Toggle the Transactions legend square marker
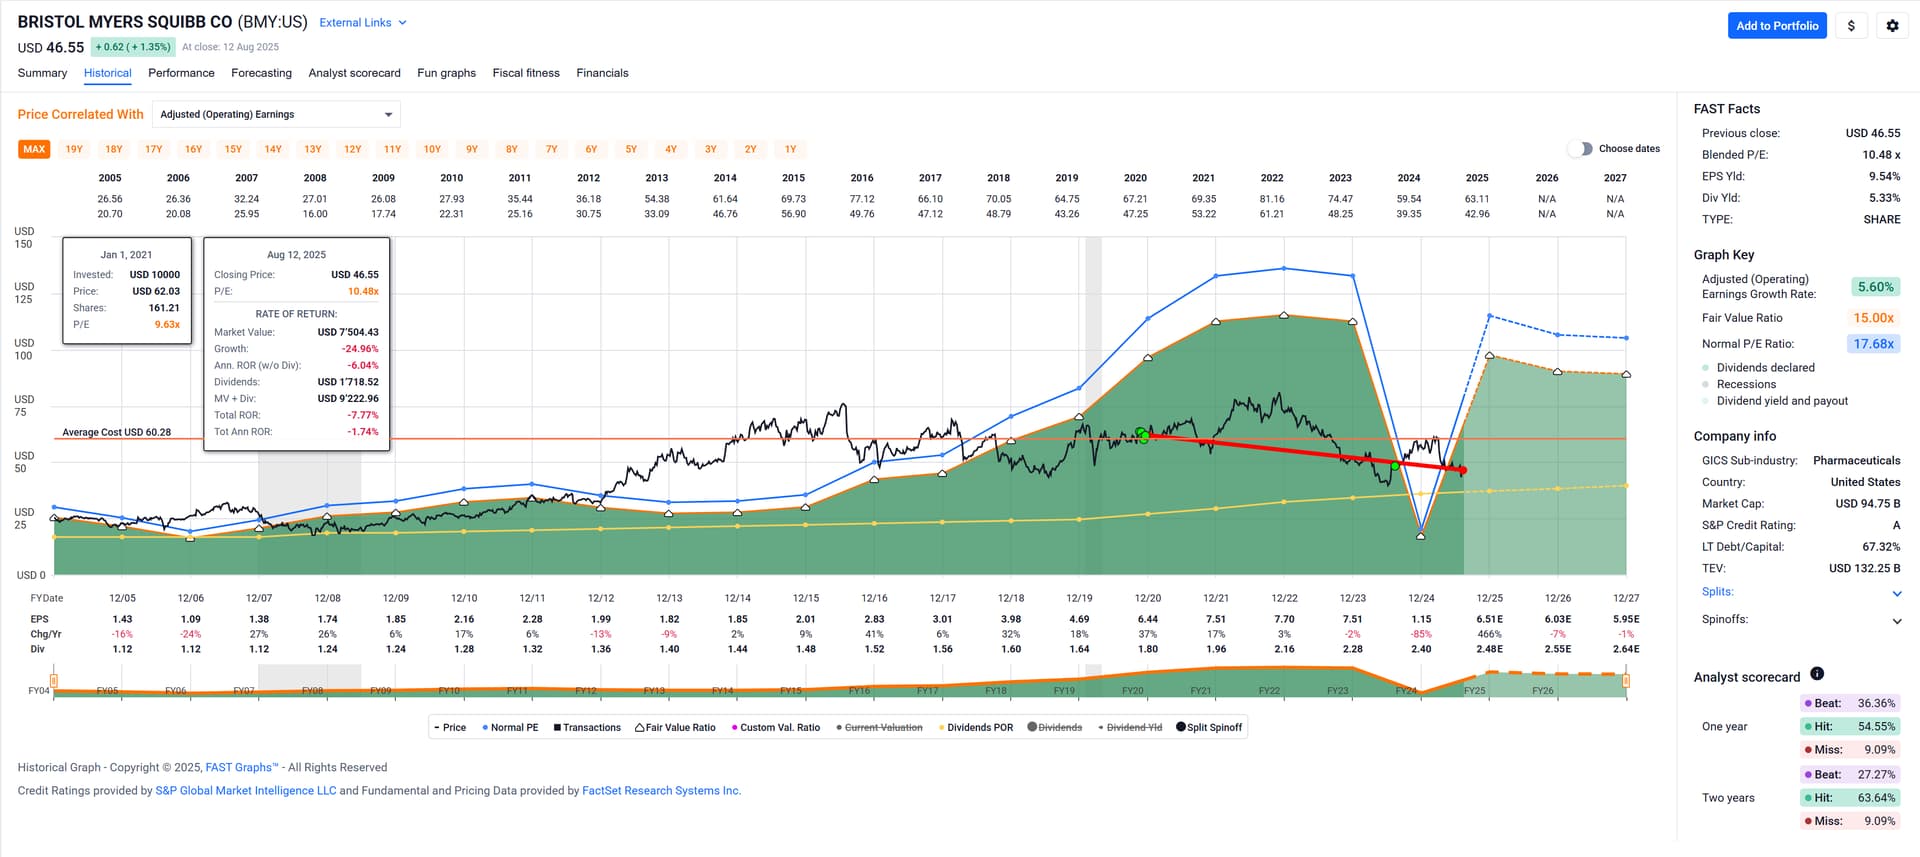The height and width of the screenshot is (857, 1920). 557,728
